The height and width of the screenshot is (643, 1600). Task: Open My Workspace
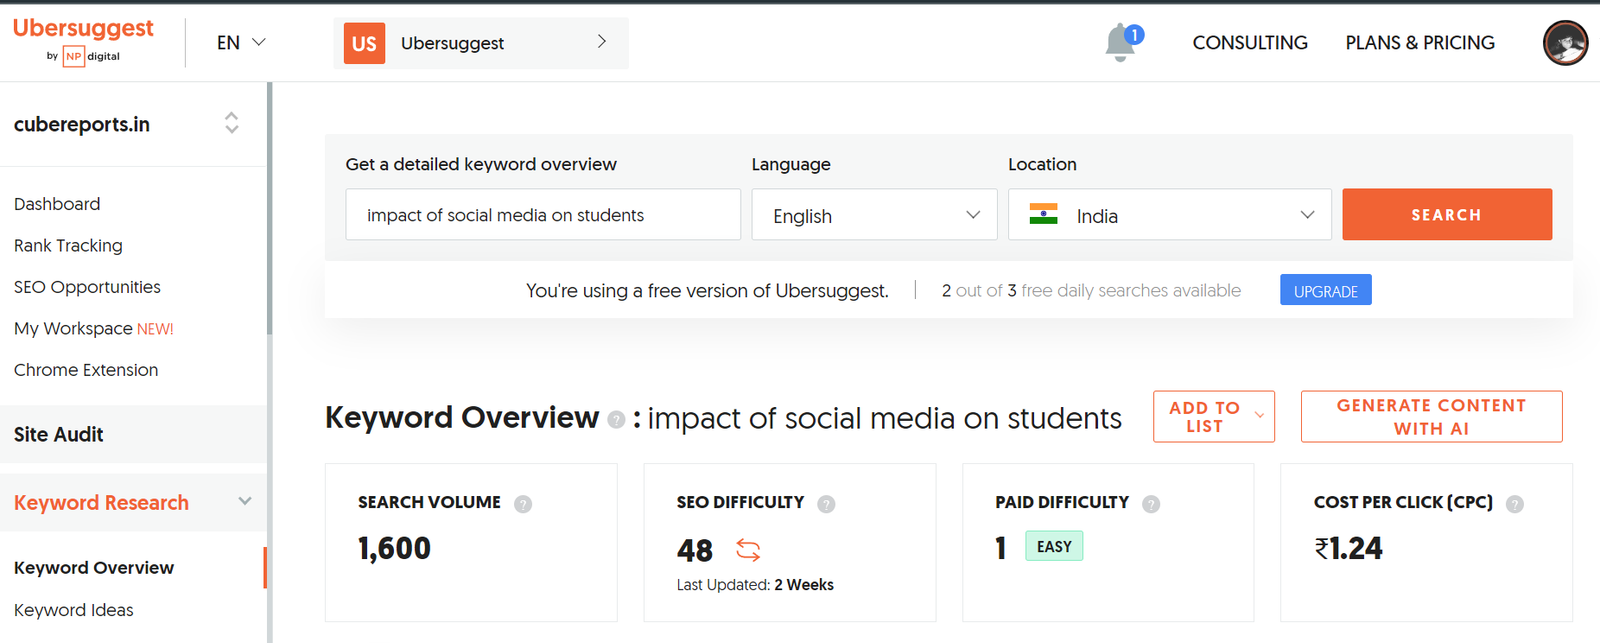[x=94, y=328]
